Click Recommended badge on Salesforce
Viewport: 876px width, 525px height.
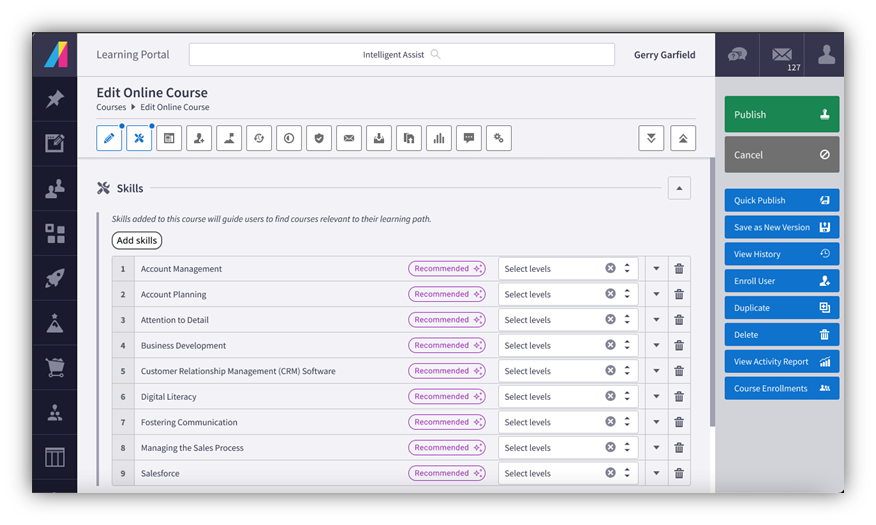tap(447, 473)
